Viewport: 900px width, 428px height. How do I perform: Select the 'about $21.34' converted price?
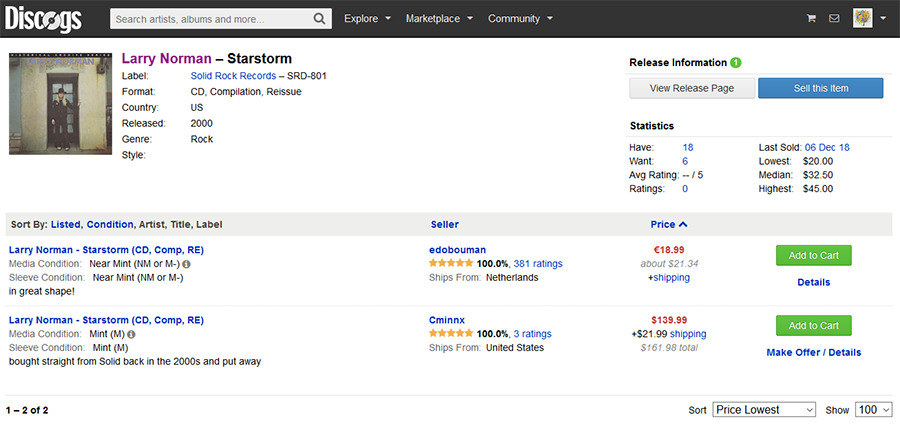click(669, 264)
